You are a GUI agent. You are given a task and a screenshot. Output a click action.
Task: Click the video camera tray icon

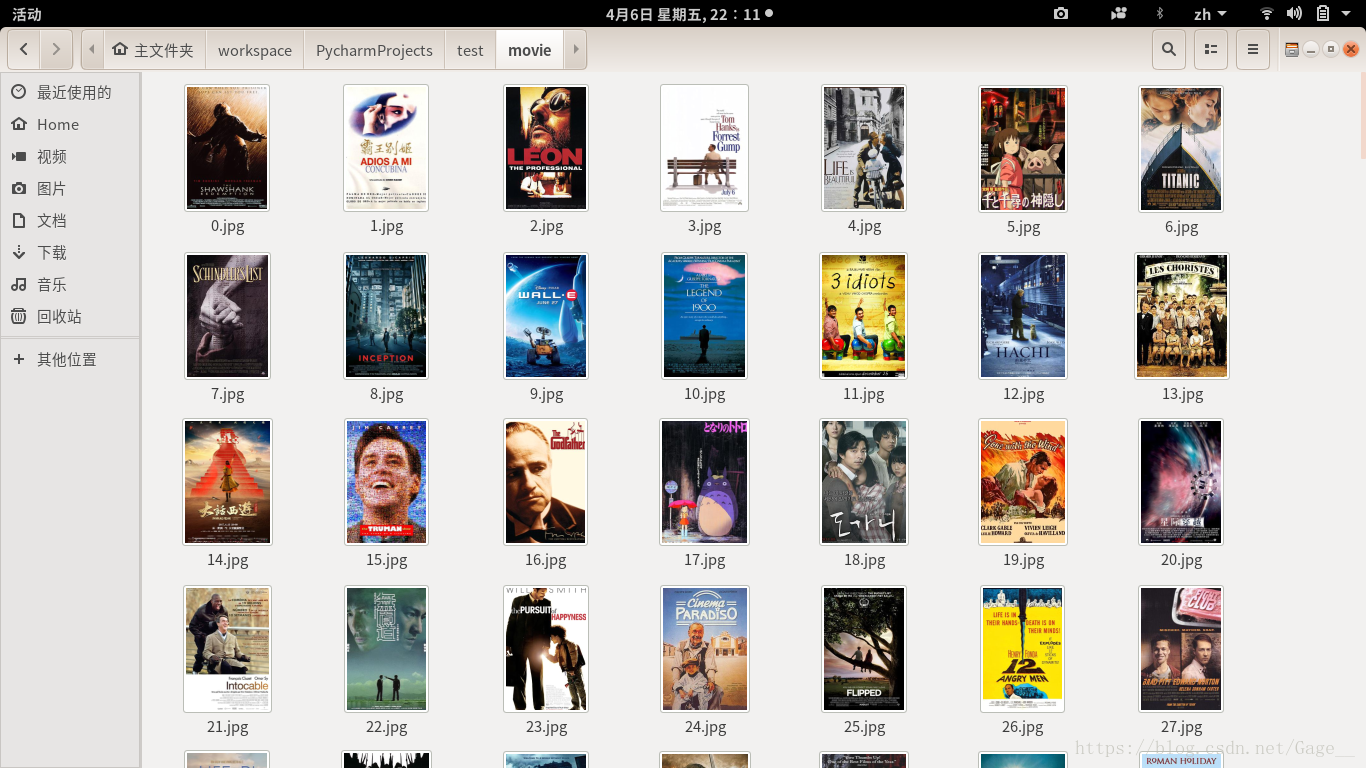(1119, 14)
